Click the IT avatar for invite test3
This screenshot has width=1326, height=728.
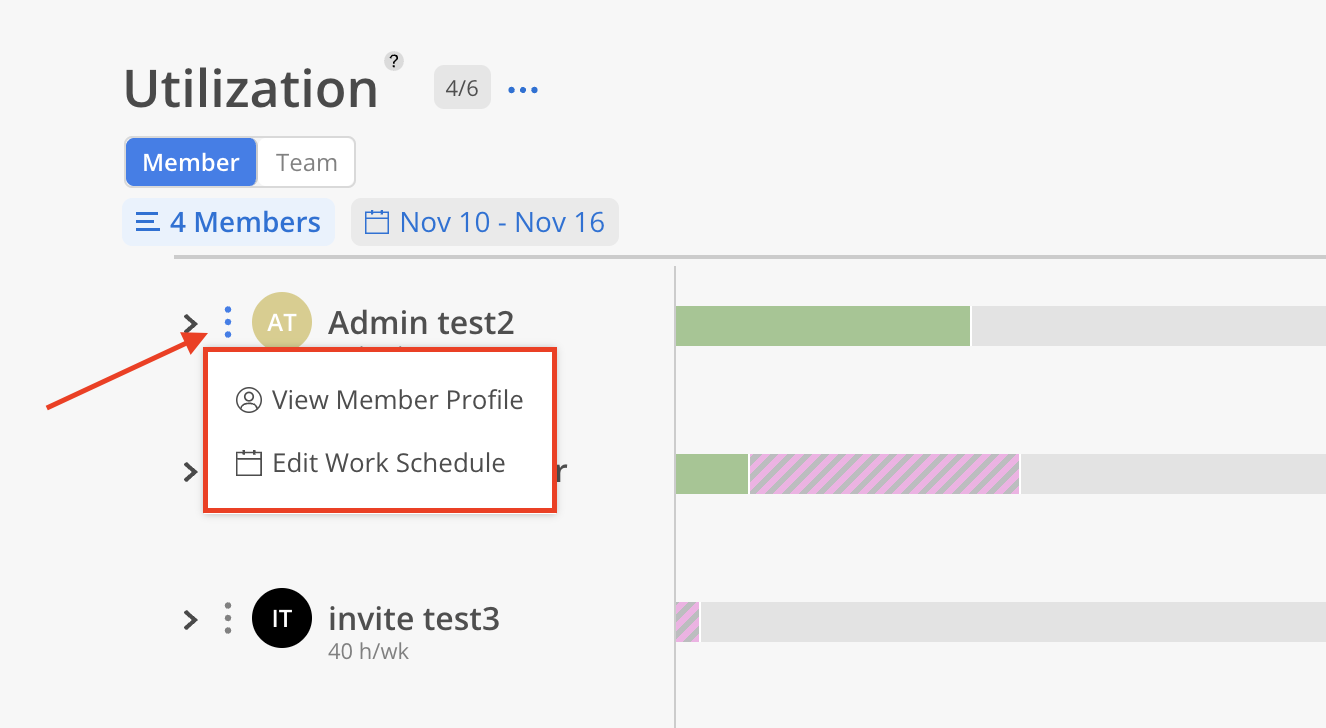282,618
